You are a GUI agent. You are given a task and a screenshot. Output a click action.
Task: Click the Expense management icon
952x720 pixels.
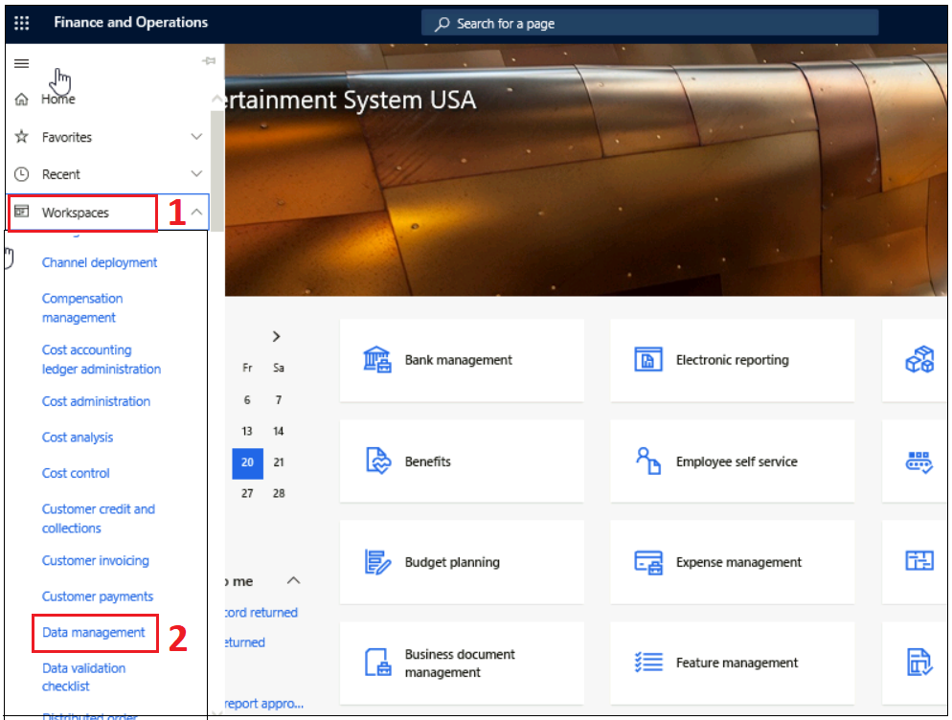[x=648, y=562]
